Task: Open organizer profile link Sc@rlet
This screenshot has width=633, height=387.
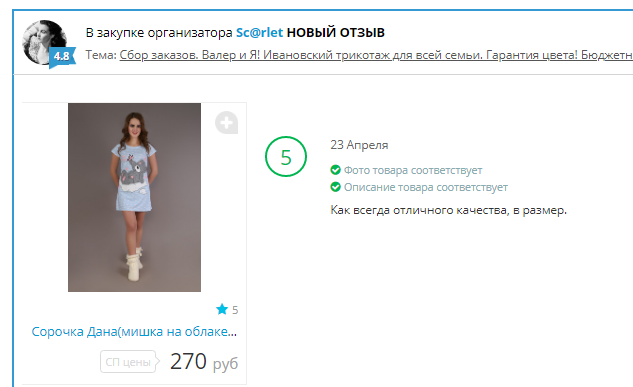Action: point(259,32)
